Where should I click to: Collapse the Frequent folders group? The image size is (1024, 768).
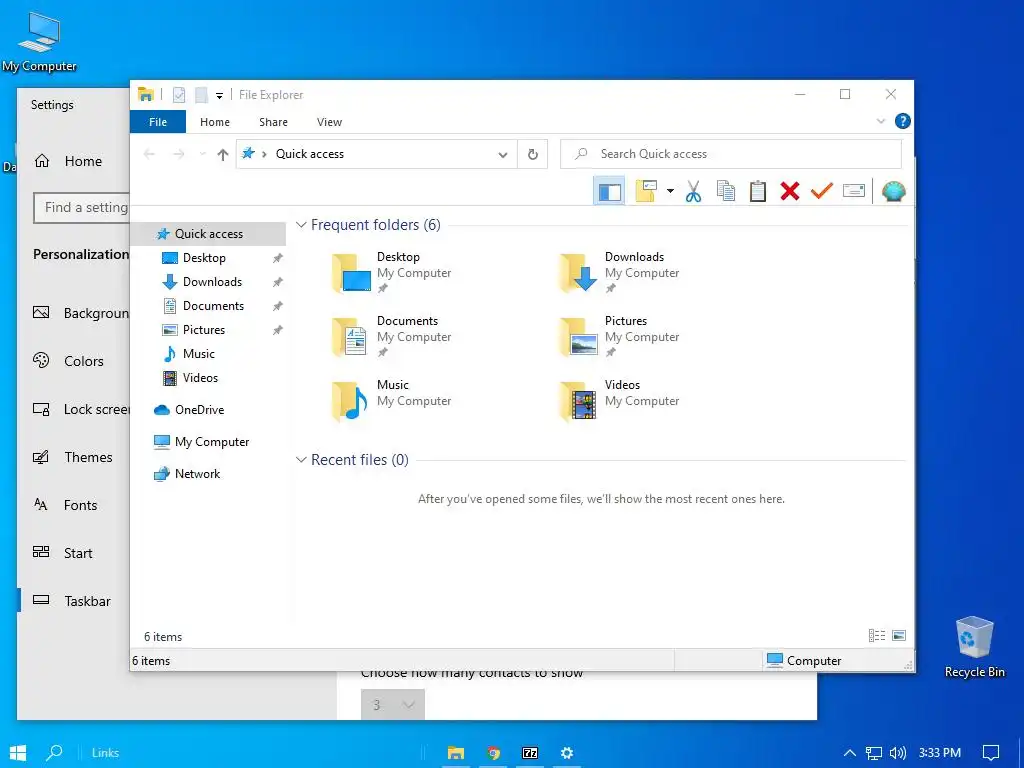click(x=301, y=225)
